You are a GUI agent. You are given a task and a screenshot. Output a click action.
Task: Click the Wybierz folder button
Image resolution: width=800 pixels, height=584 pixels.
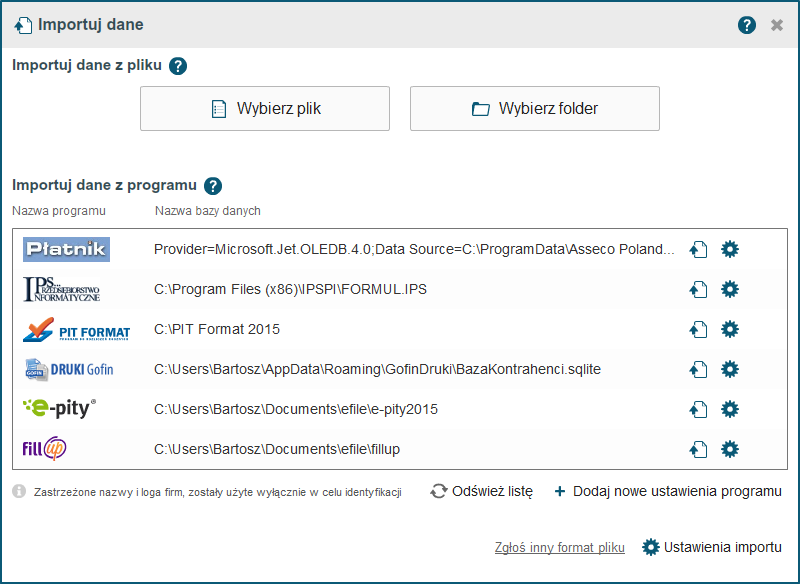point(535,109)
